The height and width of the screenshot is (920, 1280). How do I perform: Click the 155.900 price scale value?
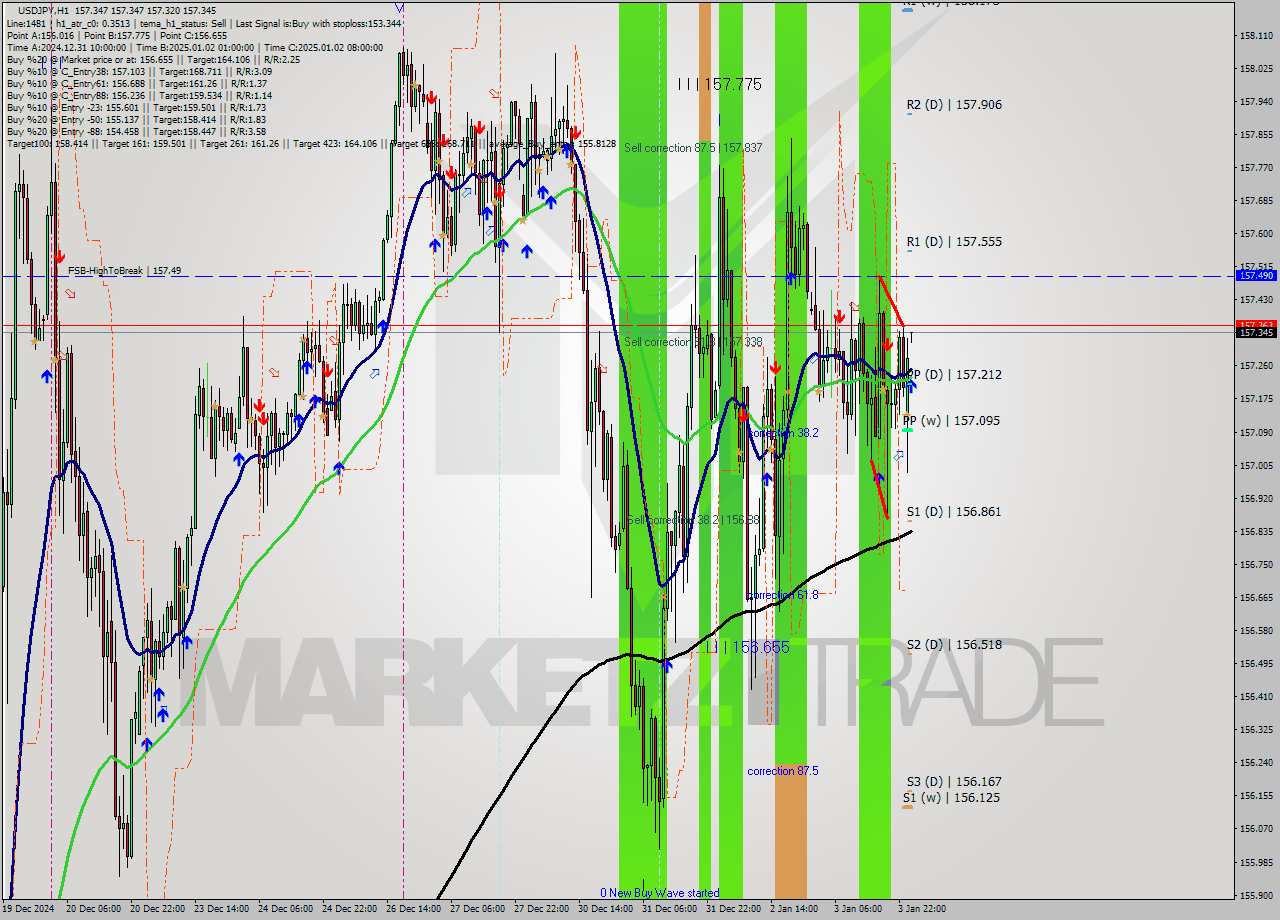(x=1255, y=895)
